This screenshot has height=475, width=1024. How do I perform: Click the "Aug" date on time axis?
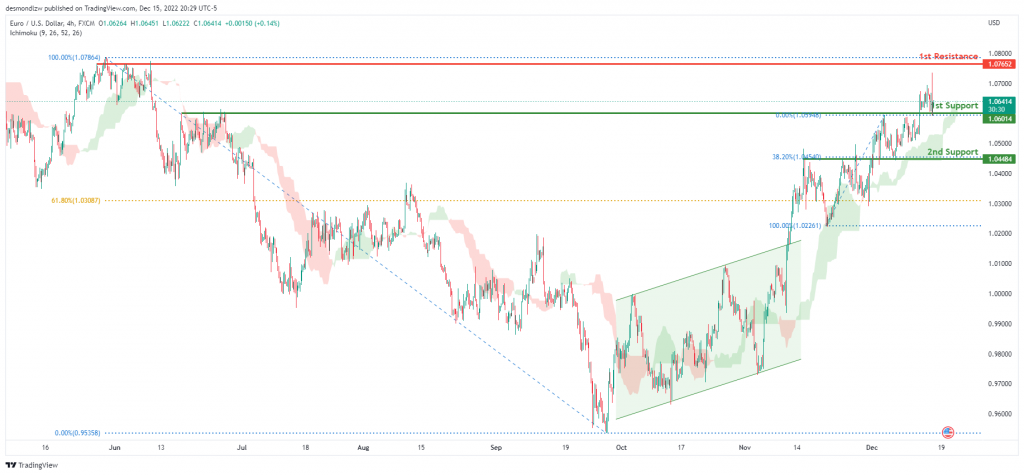point(364,449)
